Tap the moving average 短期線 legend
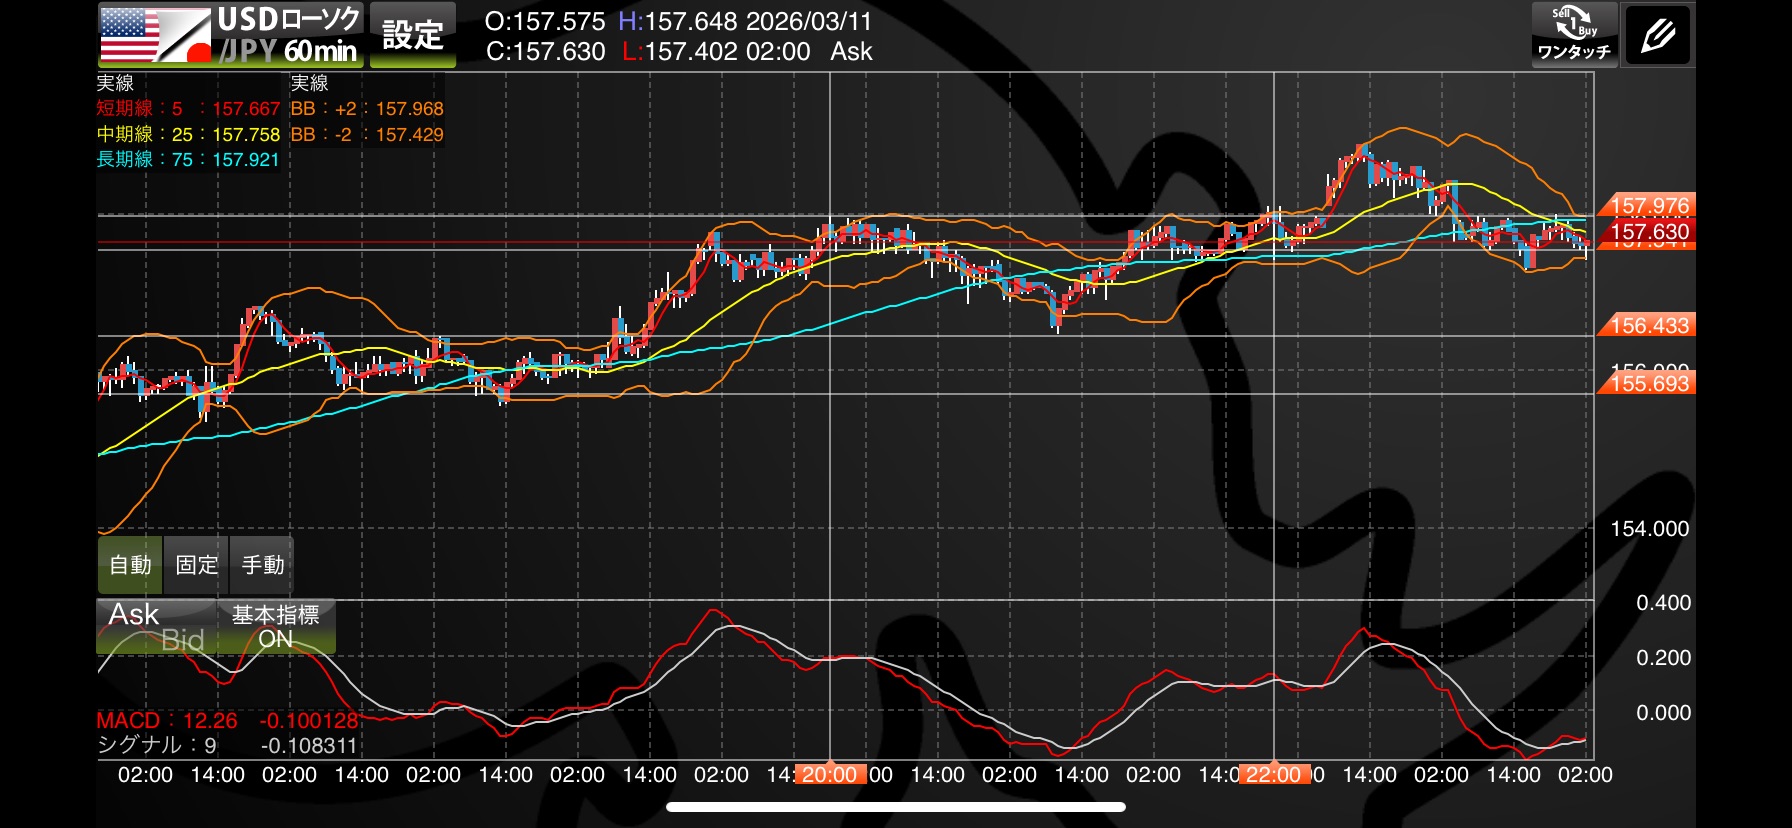1792x828 pixels. point(187,109)
